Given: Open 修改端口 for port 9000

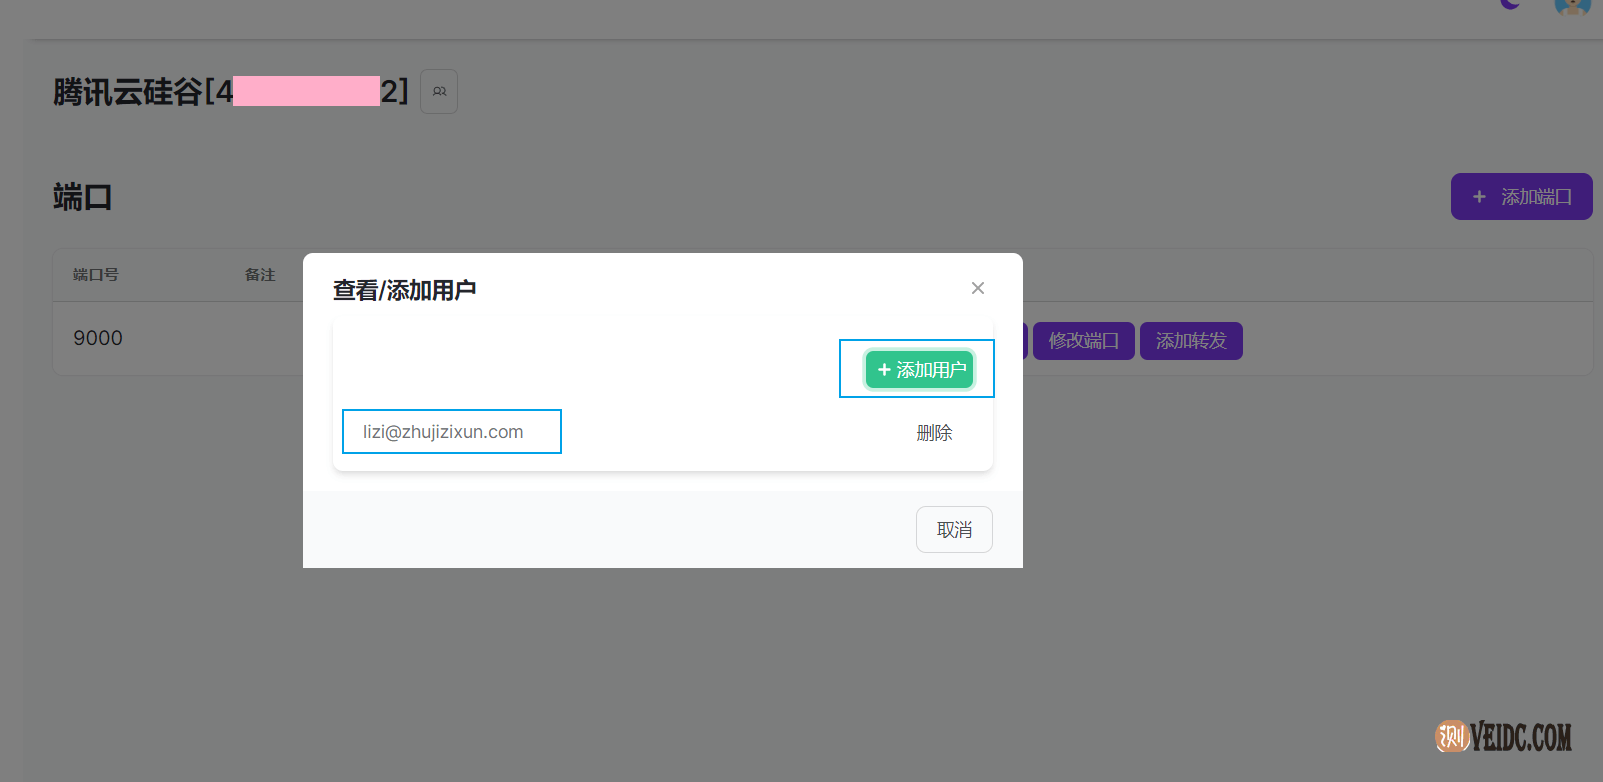Looking at the screenshot, I should pyautogui.click(x=1084, y=341).
